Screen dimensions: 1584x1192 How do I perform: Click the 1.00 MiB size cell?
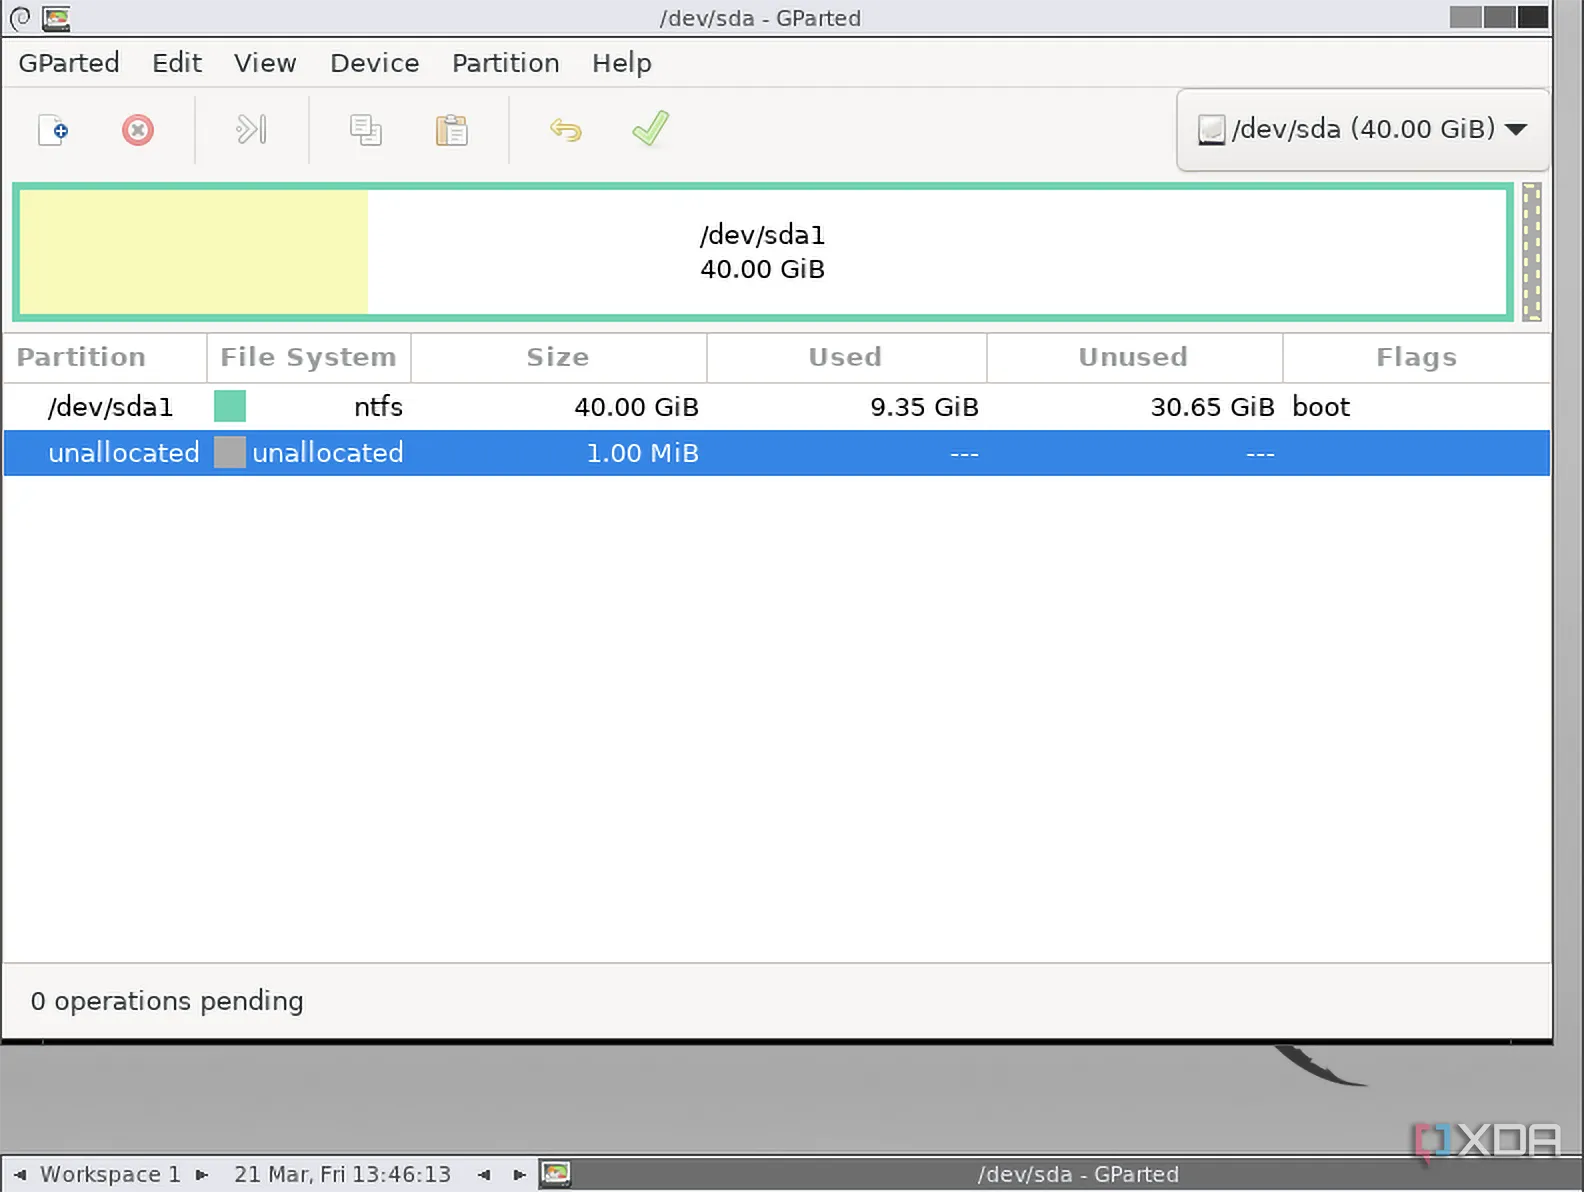642,453
